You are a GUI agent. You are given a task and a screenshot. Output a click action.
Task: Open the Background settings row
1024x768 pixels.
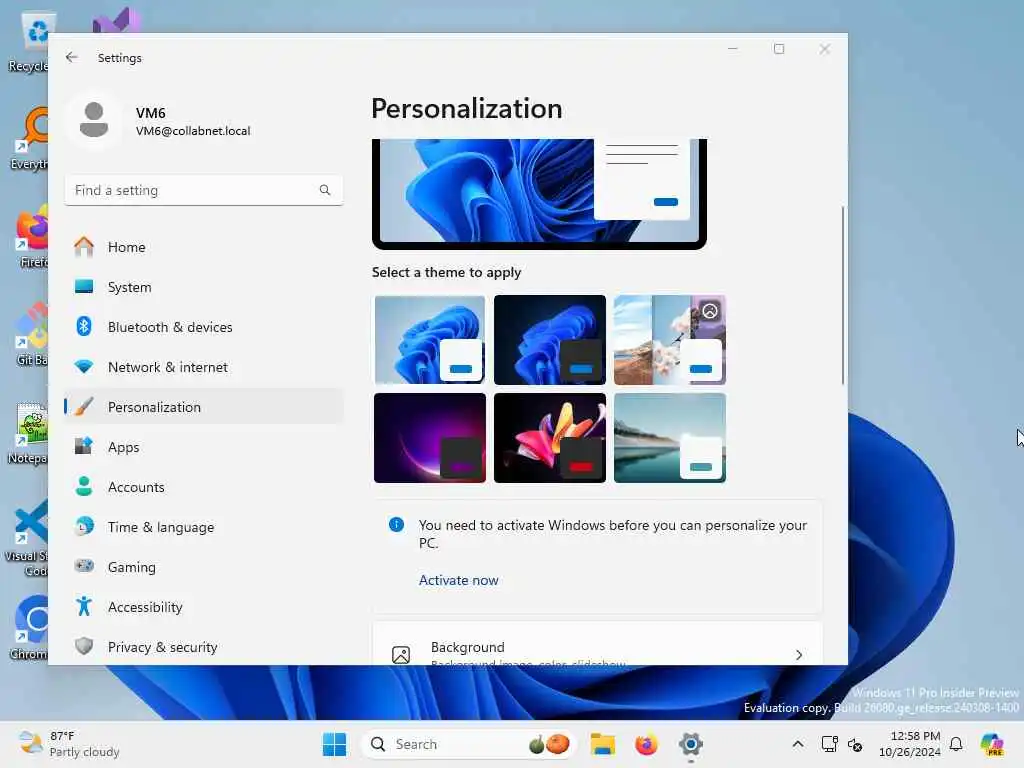[598, 645]
